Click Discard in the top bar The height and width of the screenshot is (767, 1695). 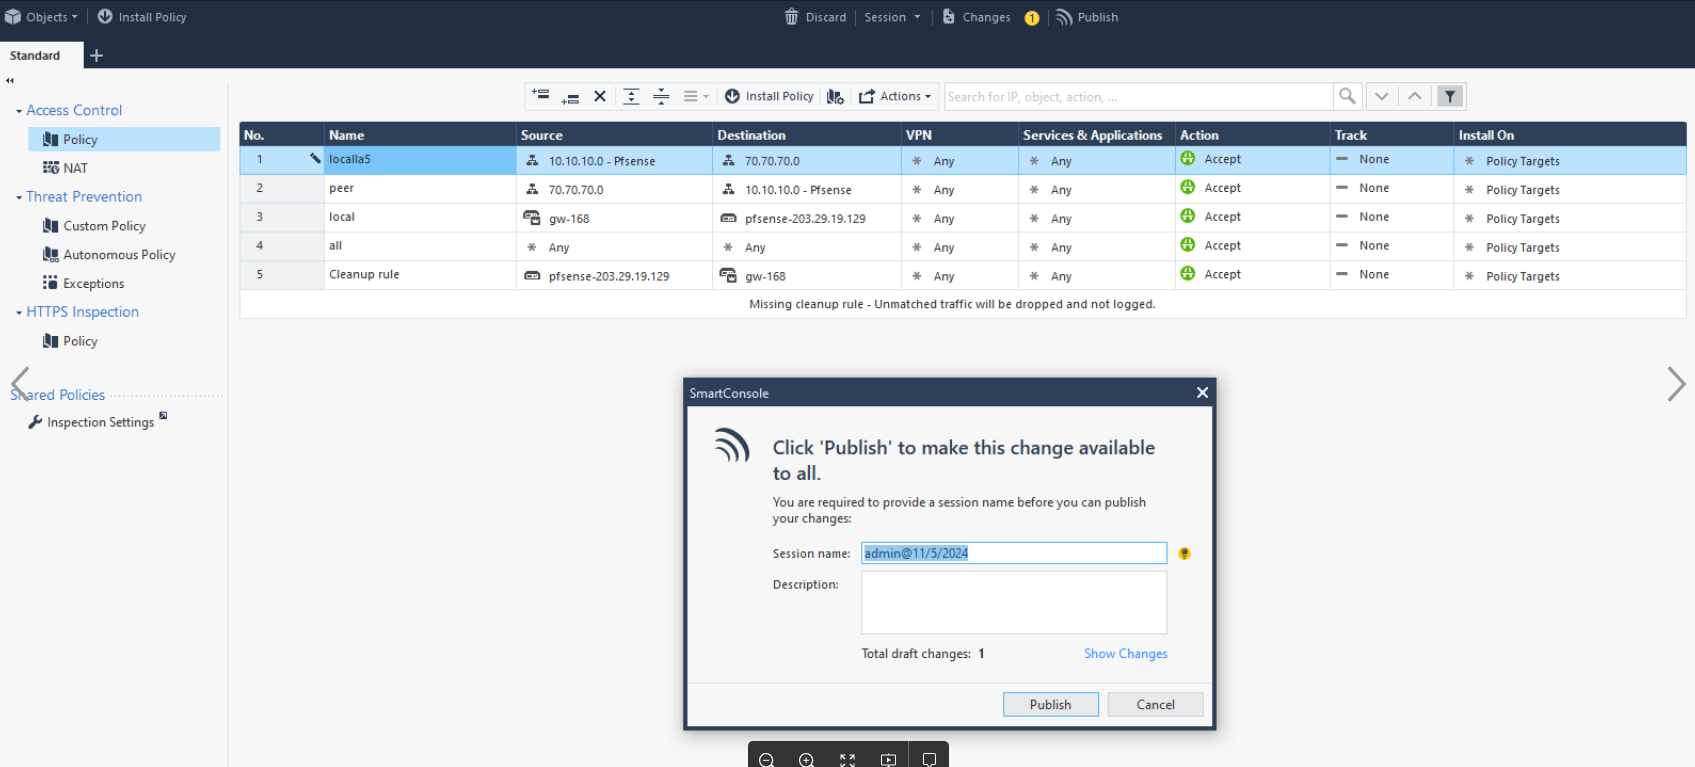pos(815,17)
